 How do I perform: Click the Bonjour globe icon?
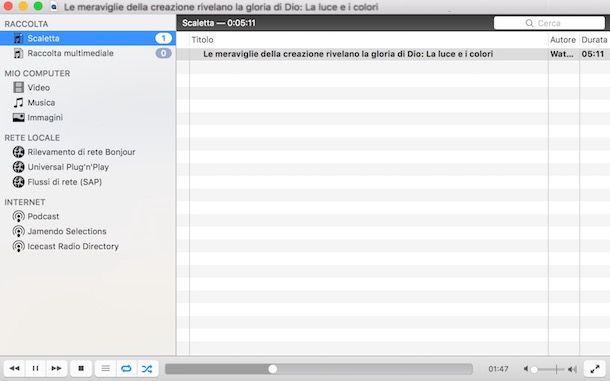click(x=18, y=152)
